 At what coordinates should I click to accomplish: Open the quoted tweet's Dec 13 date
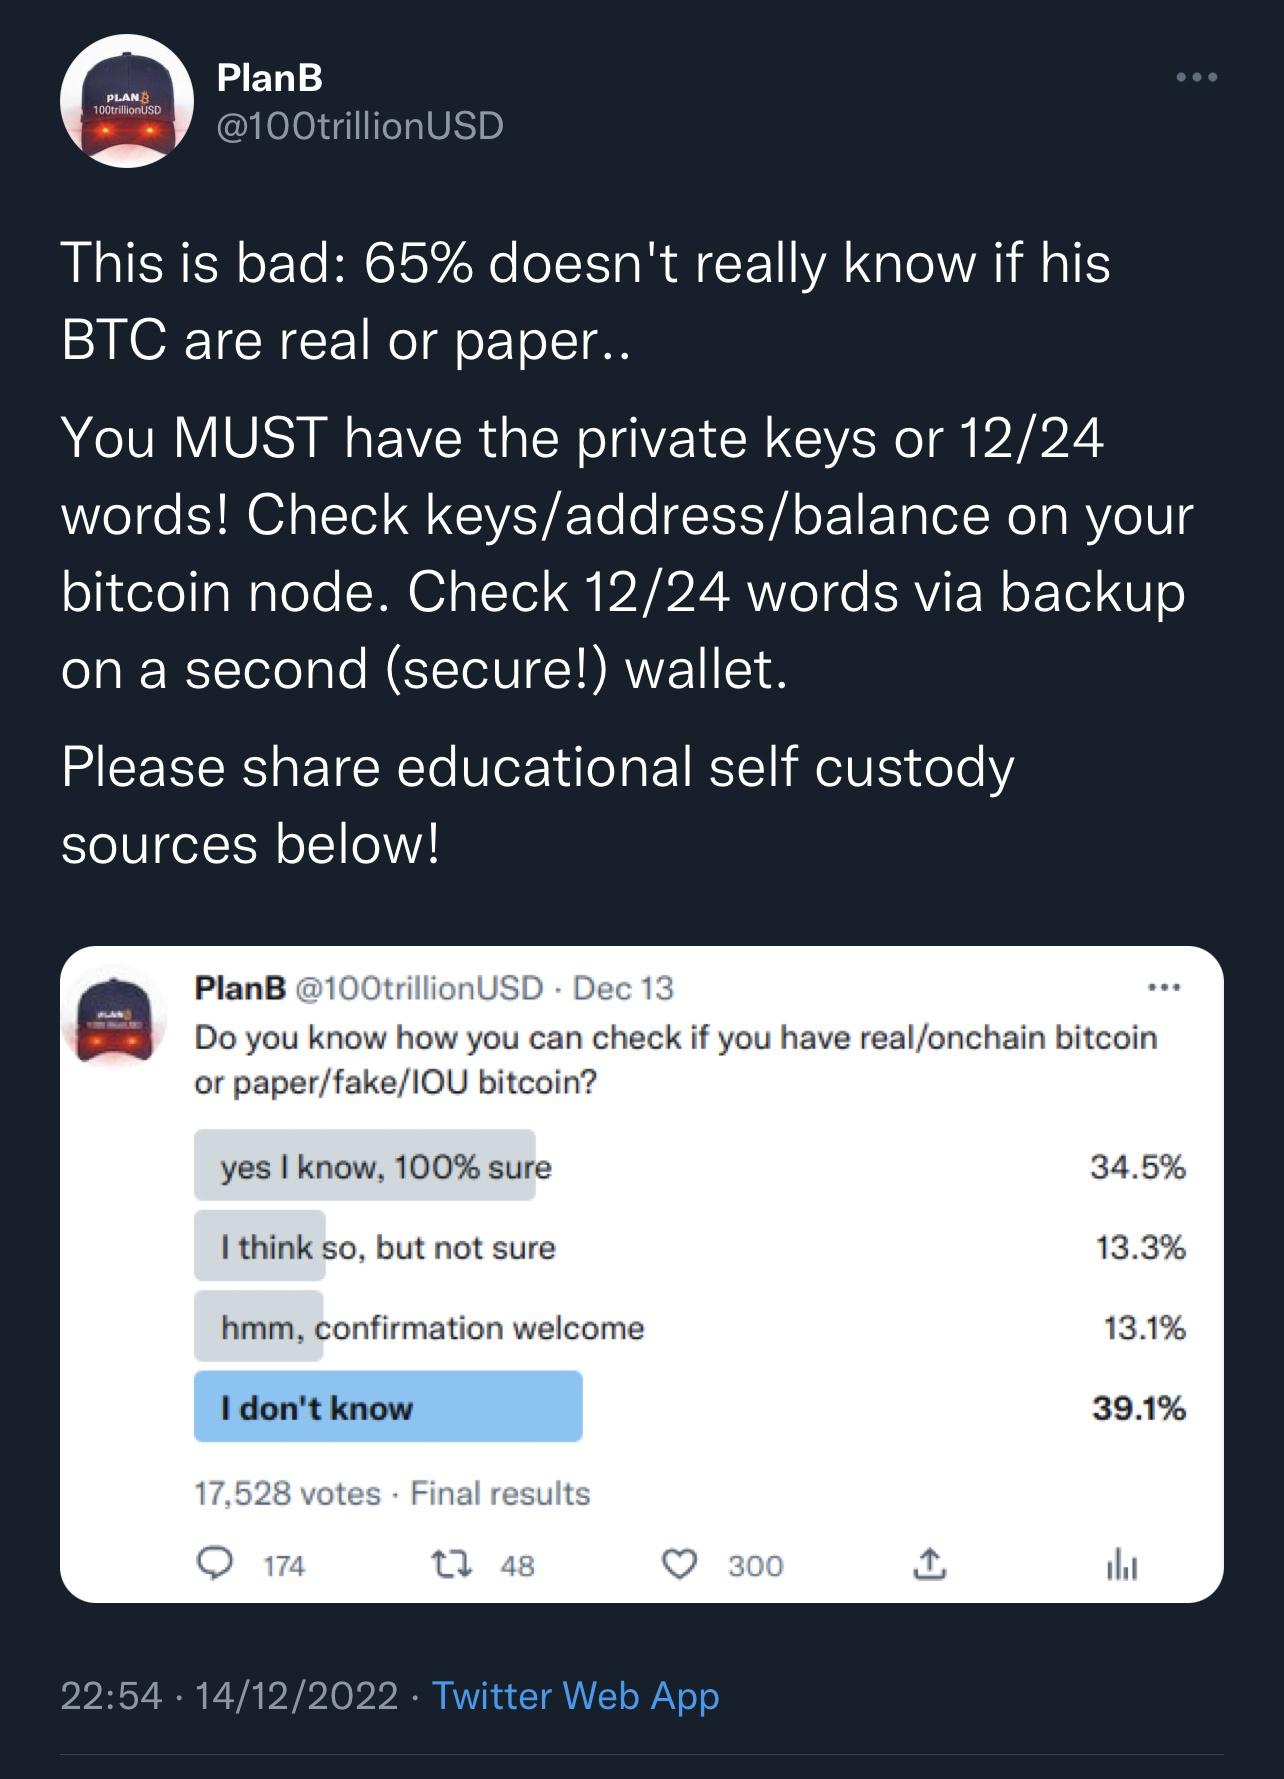click(x=623, y=988)
